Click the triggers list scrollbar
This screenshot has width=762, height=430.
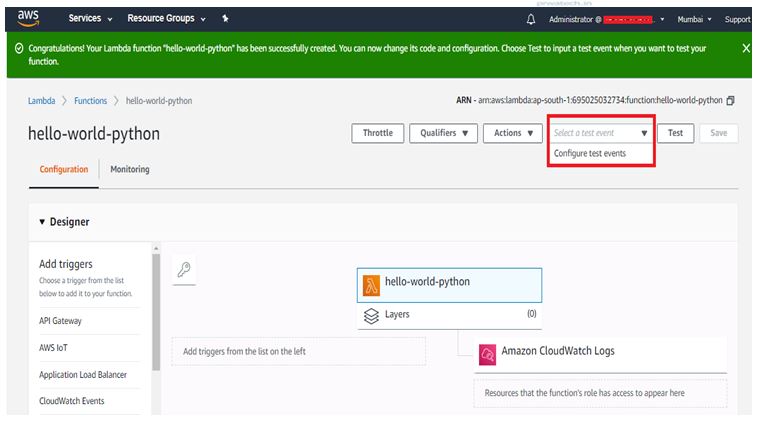(x=156, y=312)
